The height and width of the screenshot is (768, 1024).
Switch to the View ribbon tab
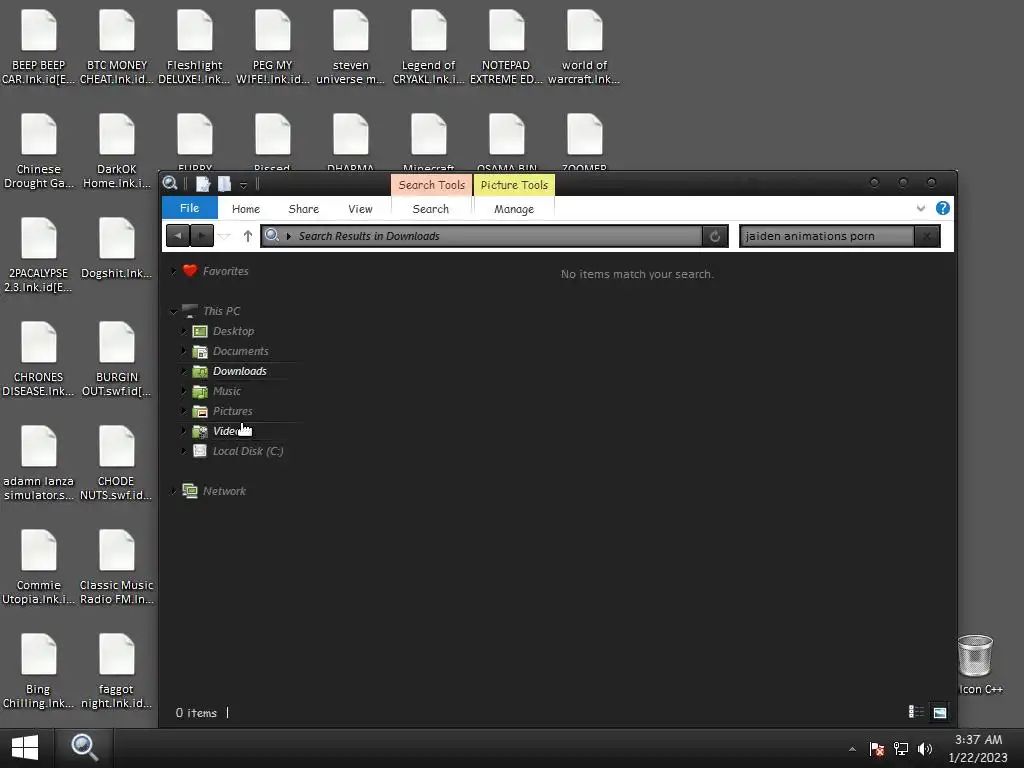360,209
